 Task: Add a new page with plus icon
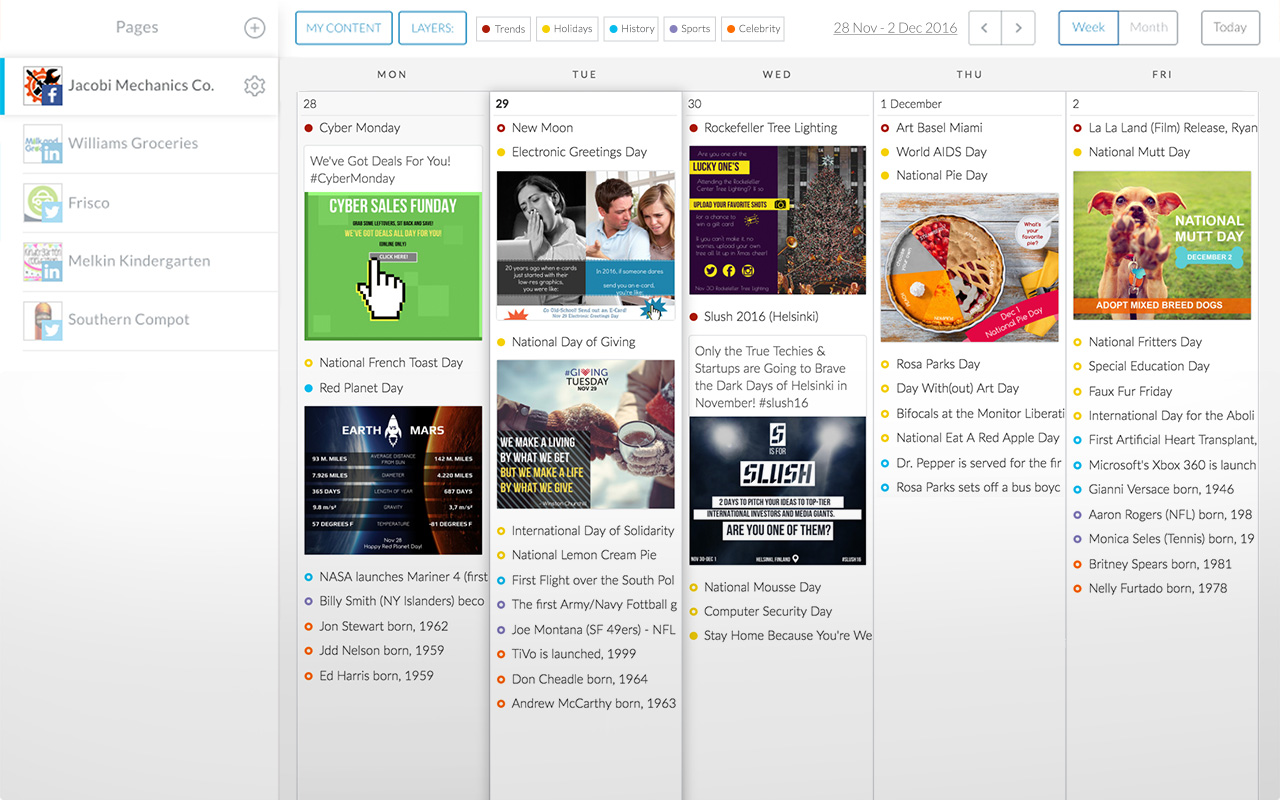click(255, 28)
